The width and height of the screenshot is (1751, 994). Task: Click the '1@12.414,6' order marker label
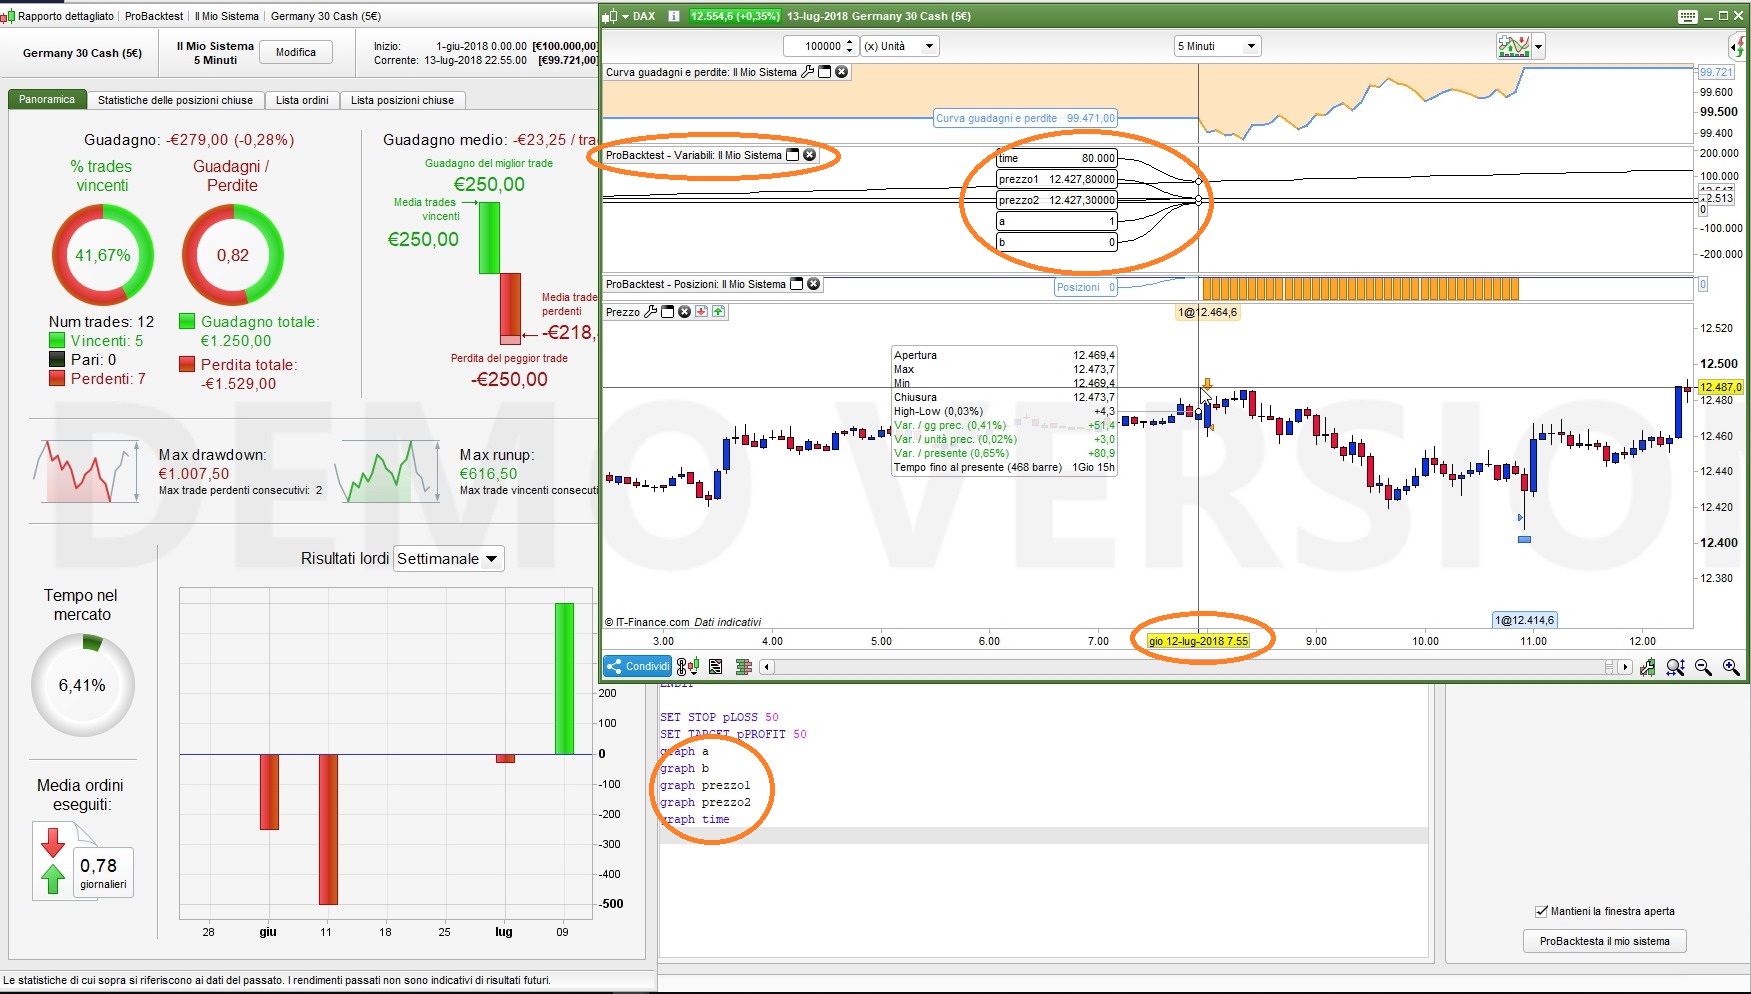[x=1525, y=620]
